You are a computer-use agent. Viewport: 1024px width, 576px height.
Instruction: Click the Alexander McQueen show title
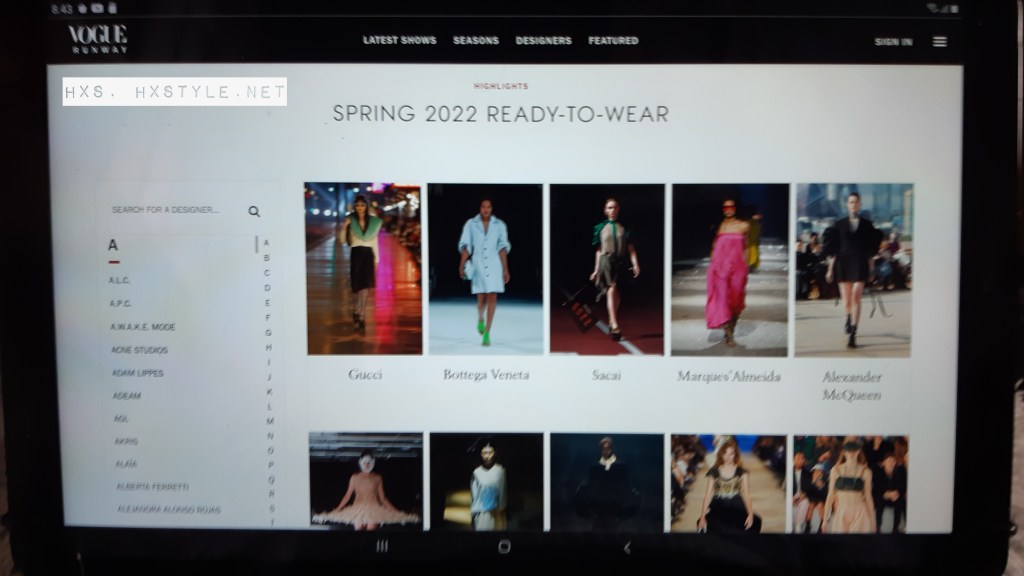pos(850,385)
